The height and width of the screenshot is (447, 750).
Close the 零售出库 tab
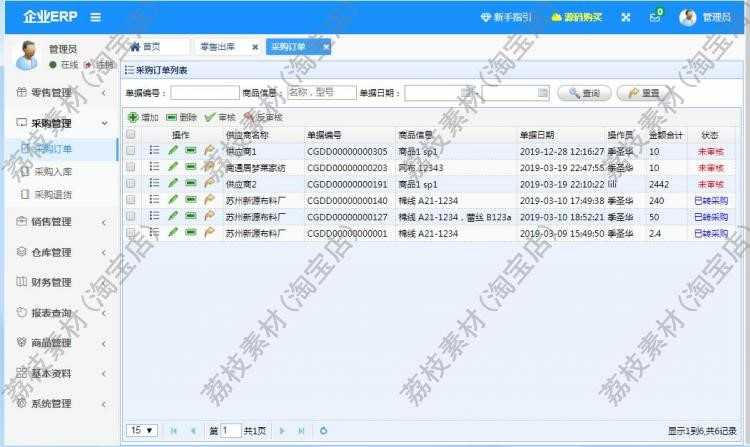[255, 47]
